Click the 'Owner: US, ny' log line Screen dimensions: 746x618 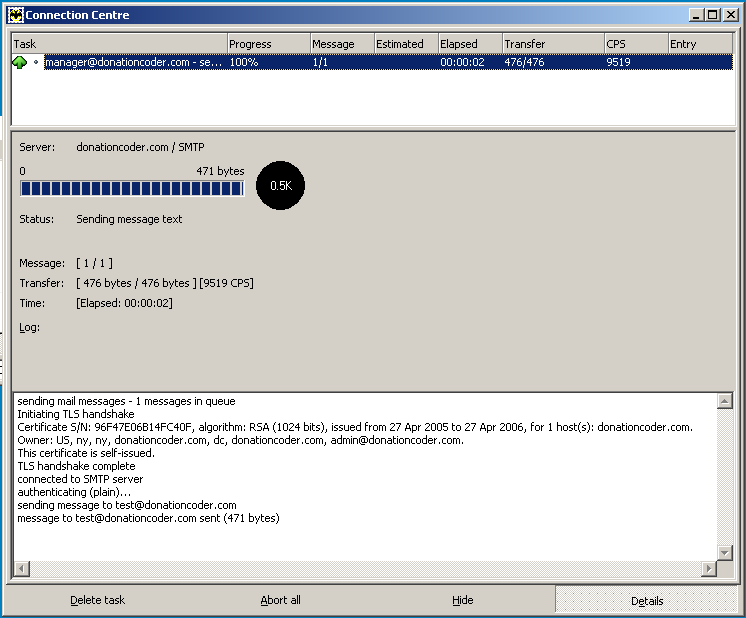(x=240, y=440)
